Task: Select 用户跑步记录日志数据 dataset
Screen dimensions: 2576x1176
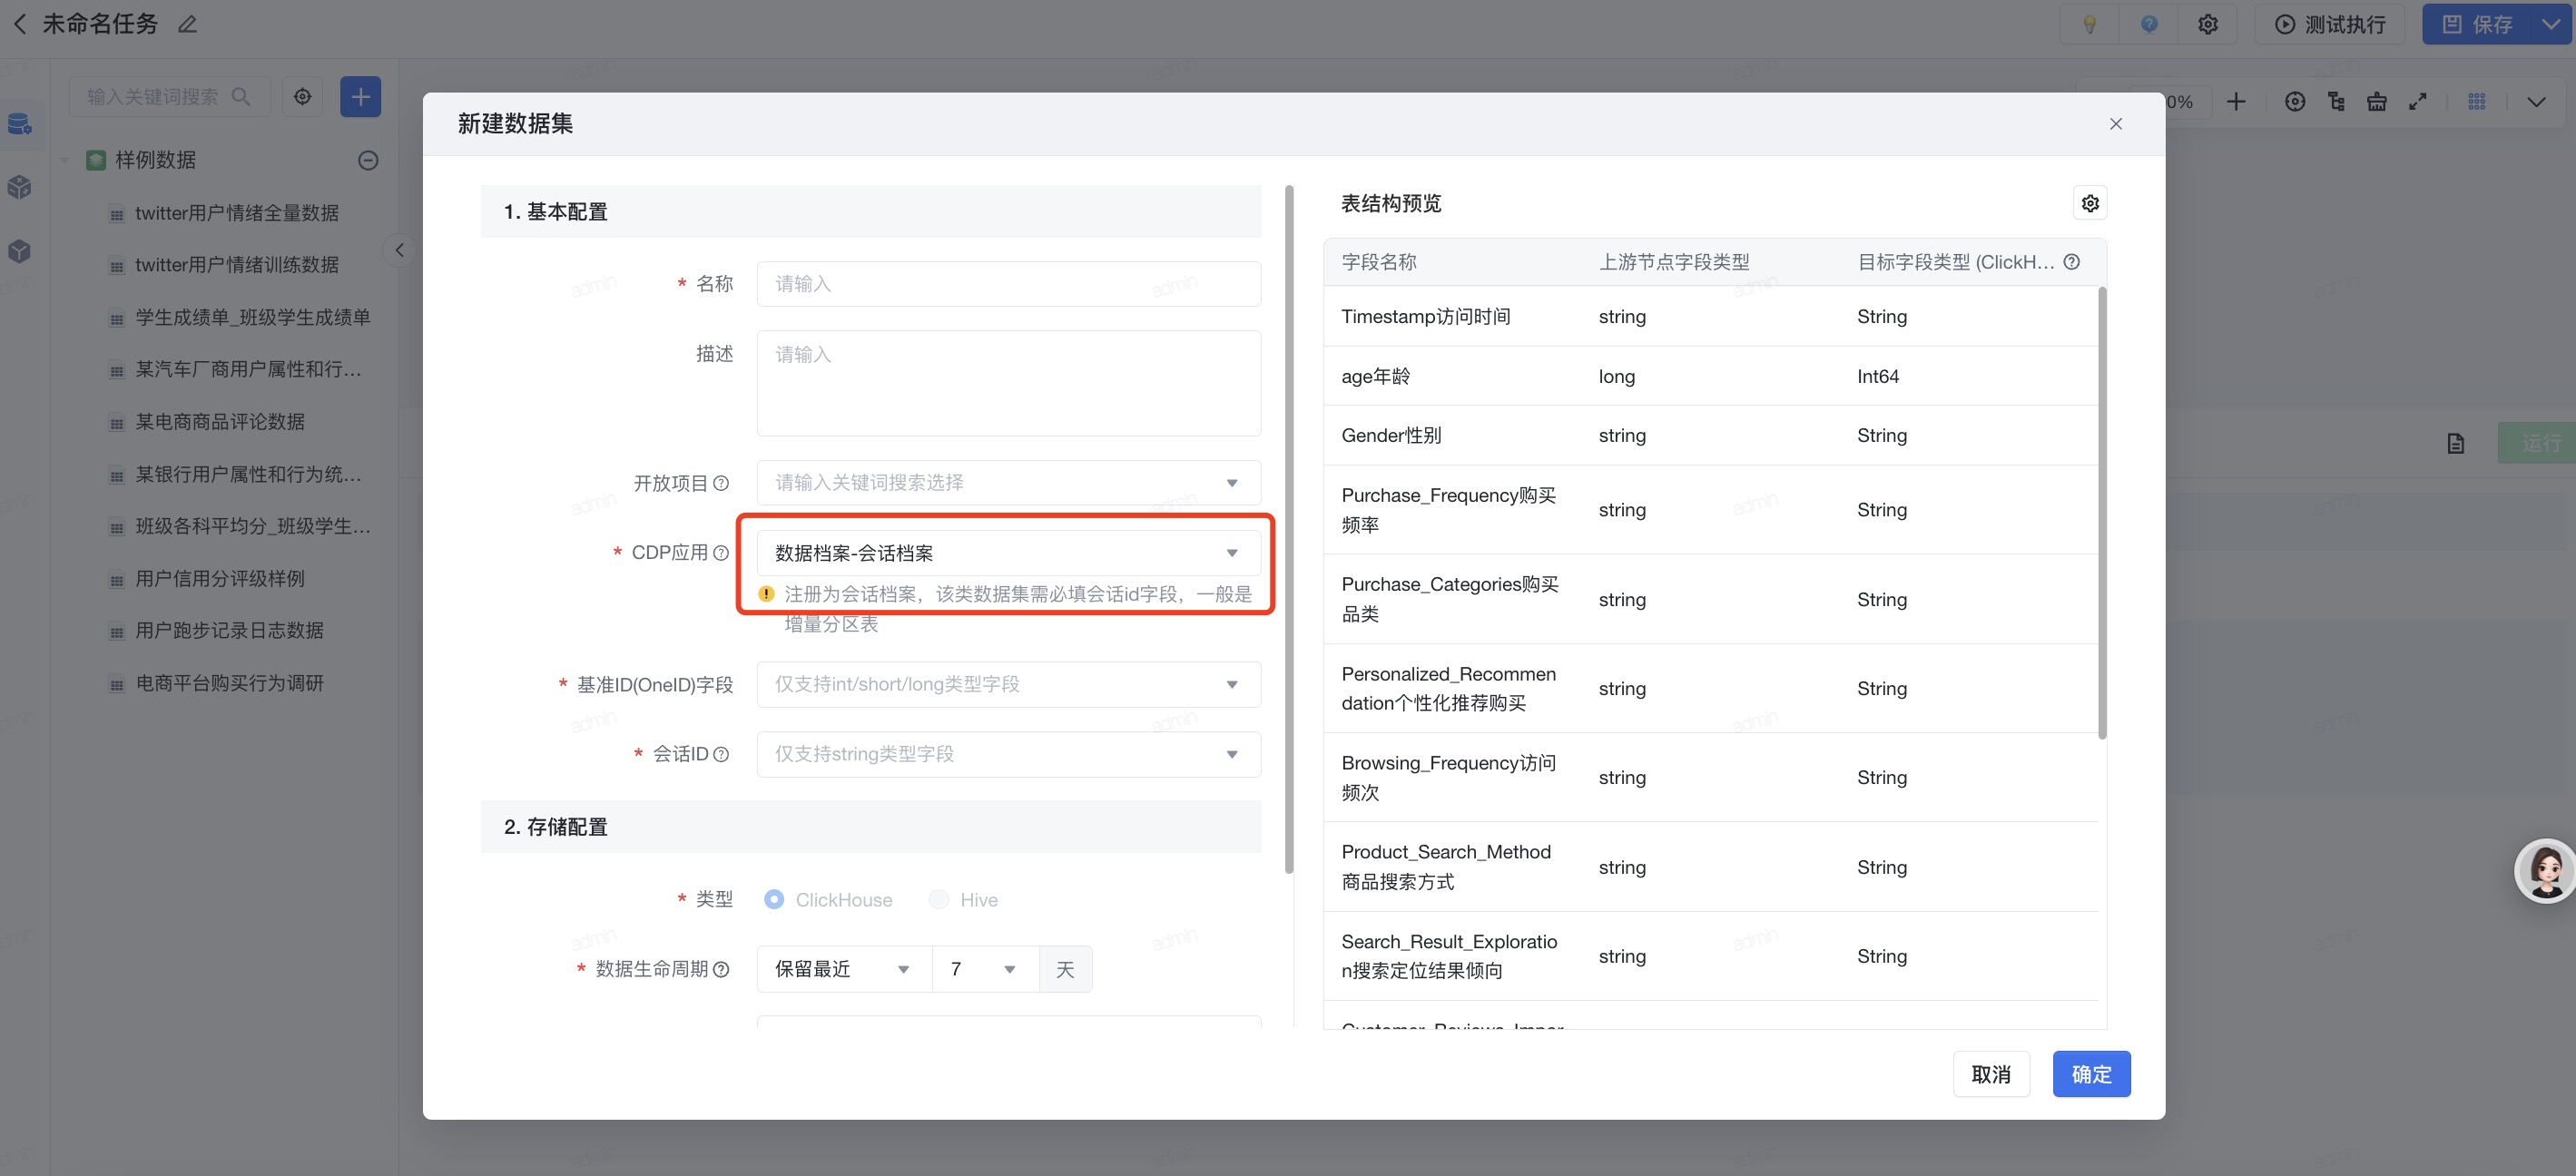Action: 229,631
